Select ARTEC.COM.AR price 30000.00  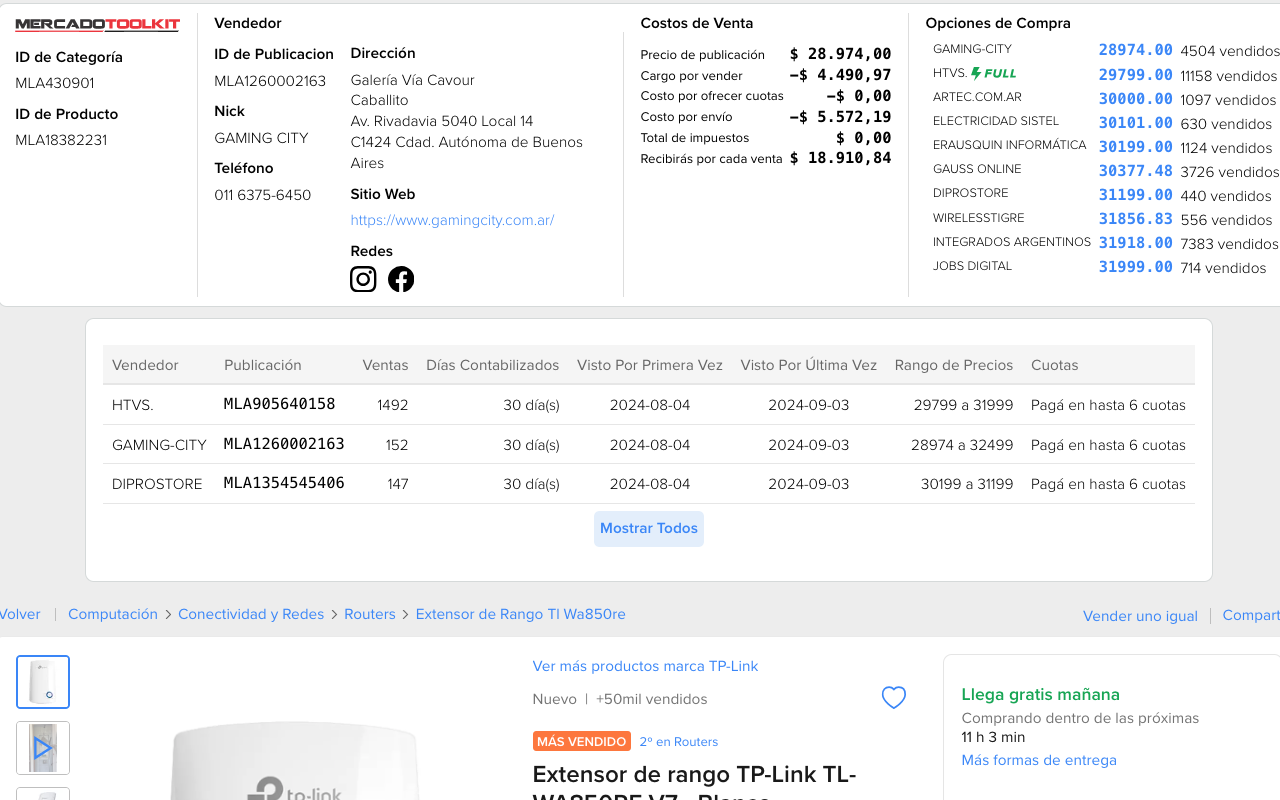[1135, 99]
